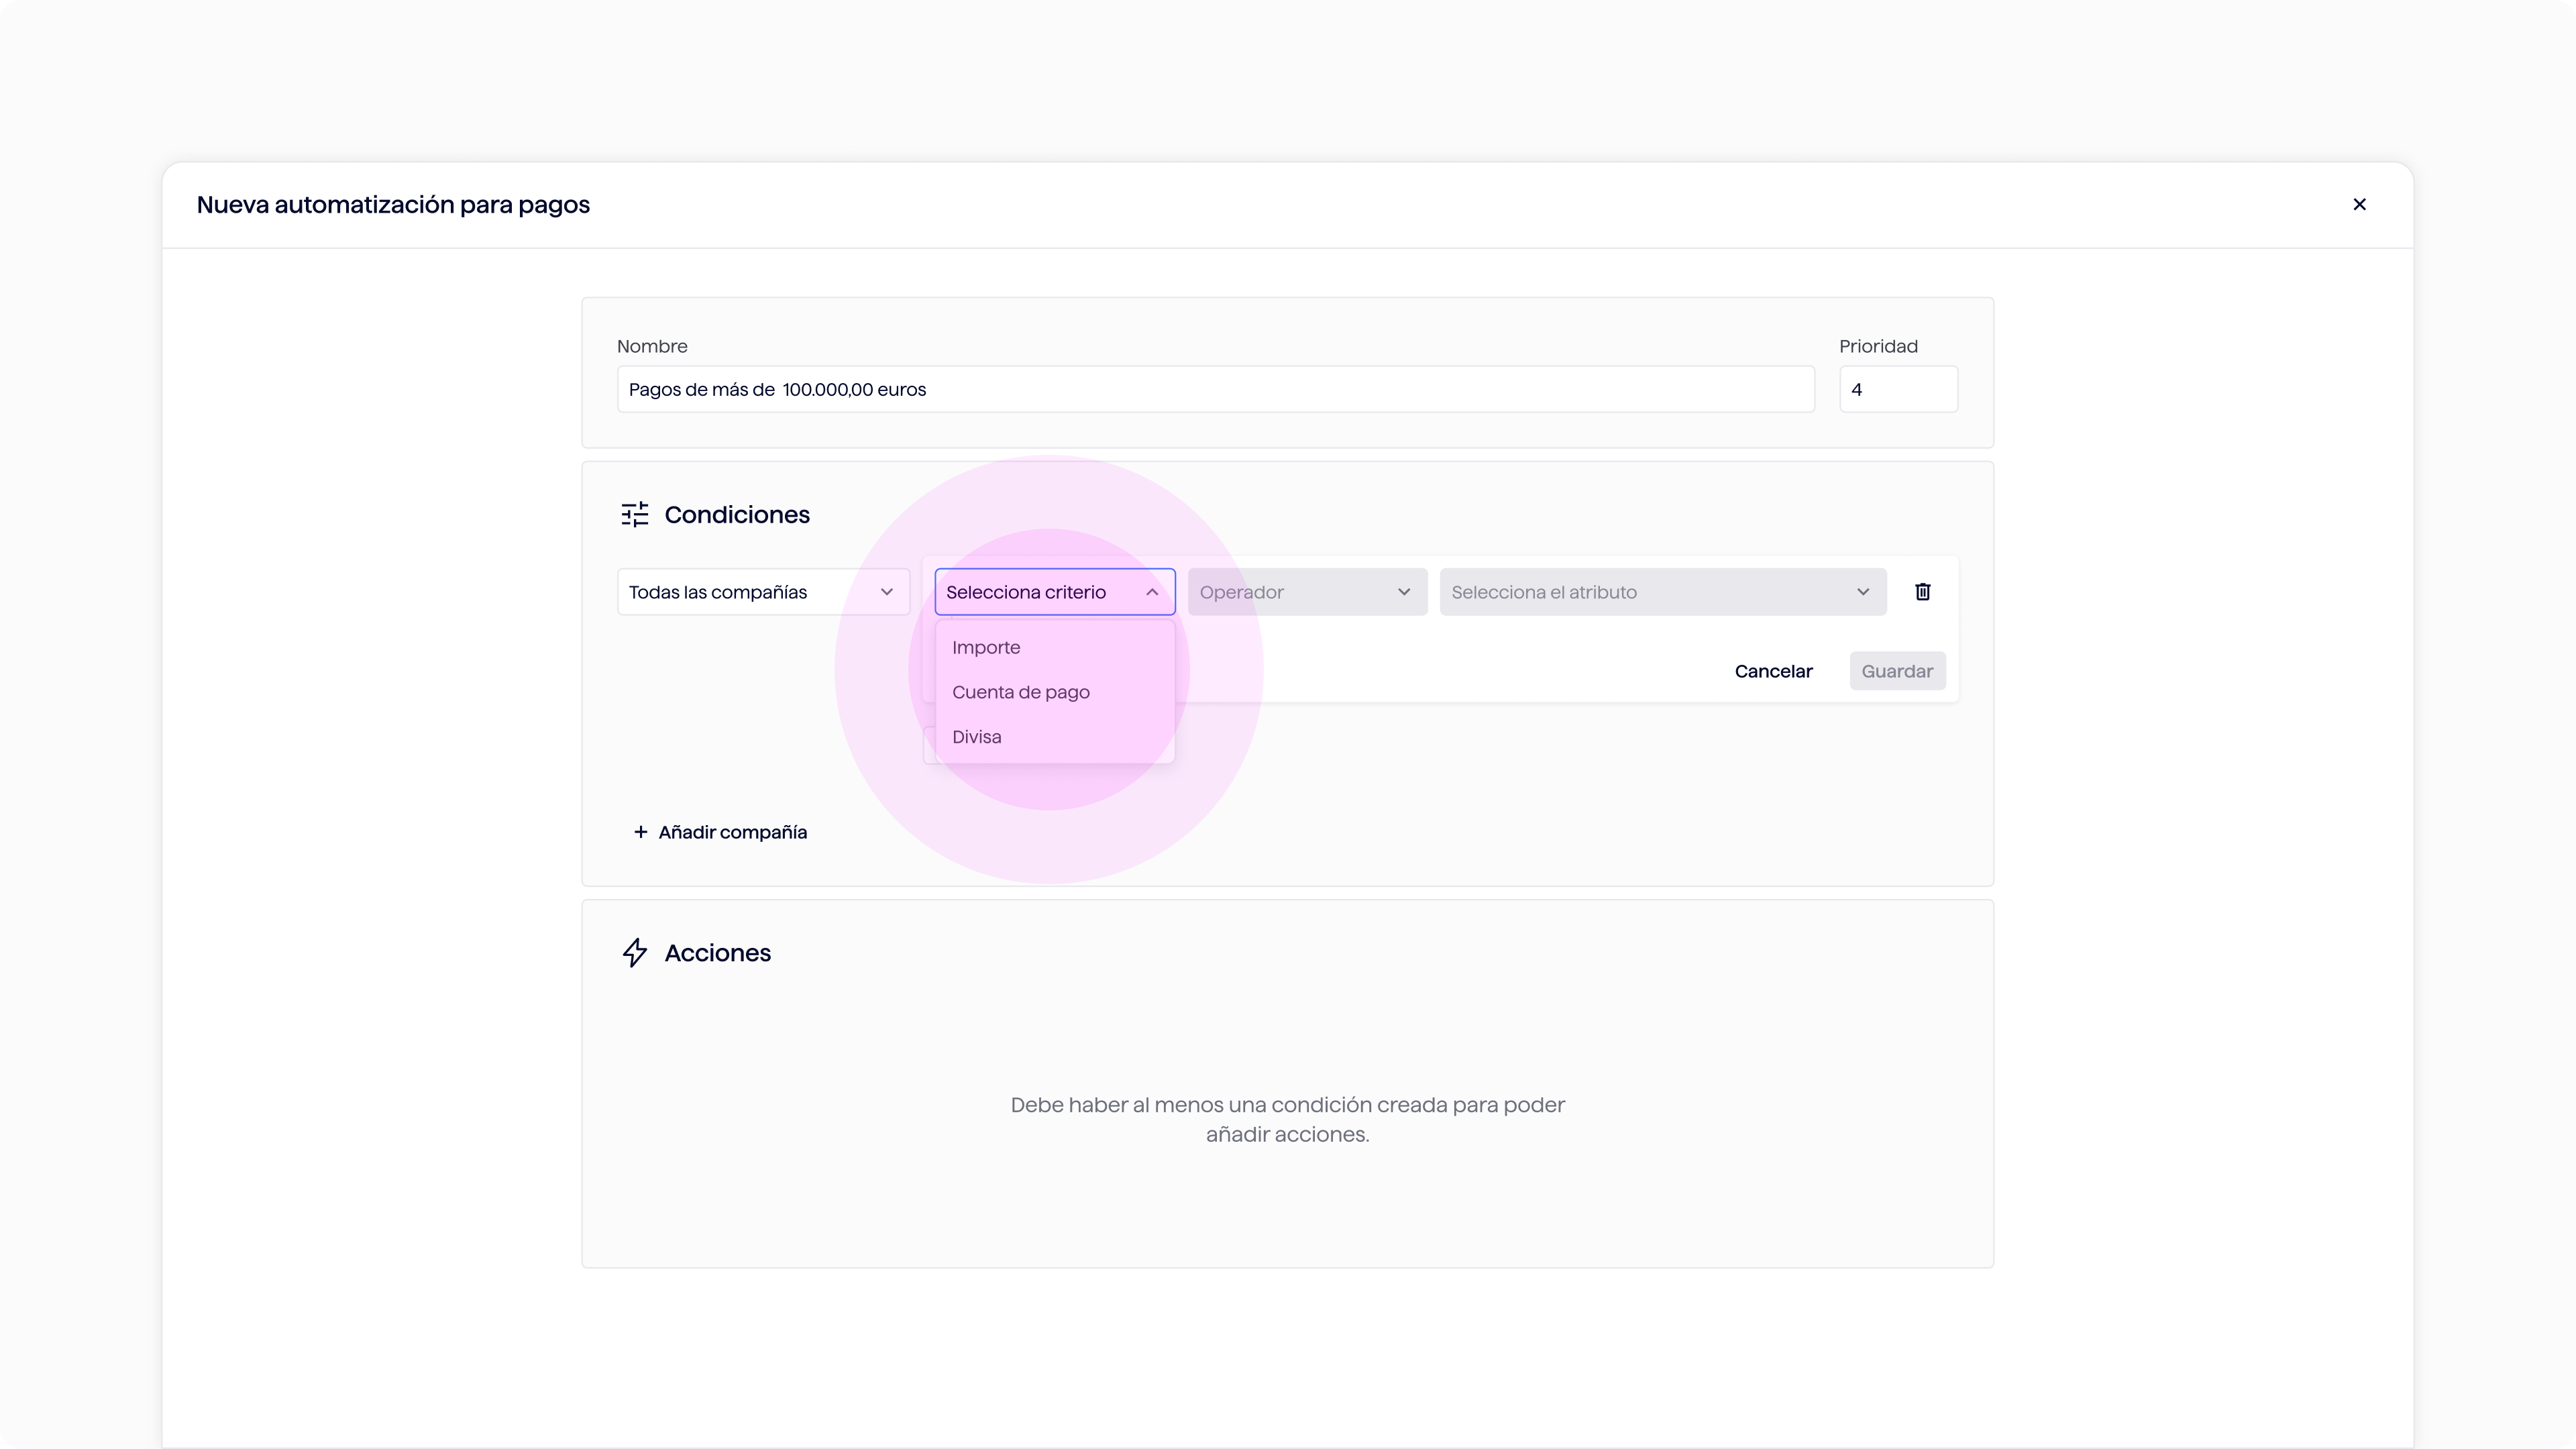The image size is (2576, 1449).
Task: Choose Divisa from criteria list
Action: 1054,737
